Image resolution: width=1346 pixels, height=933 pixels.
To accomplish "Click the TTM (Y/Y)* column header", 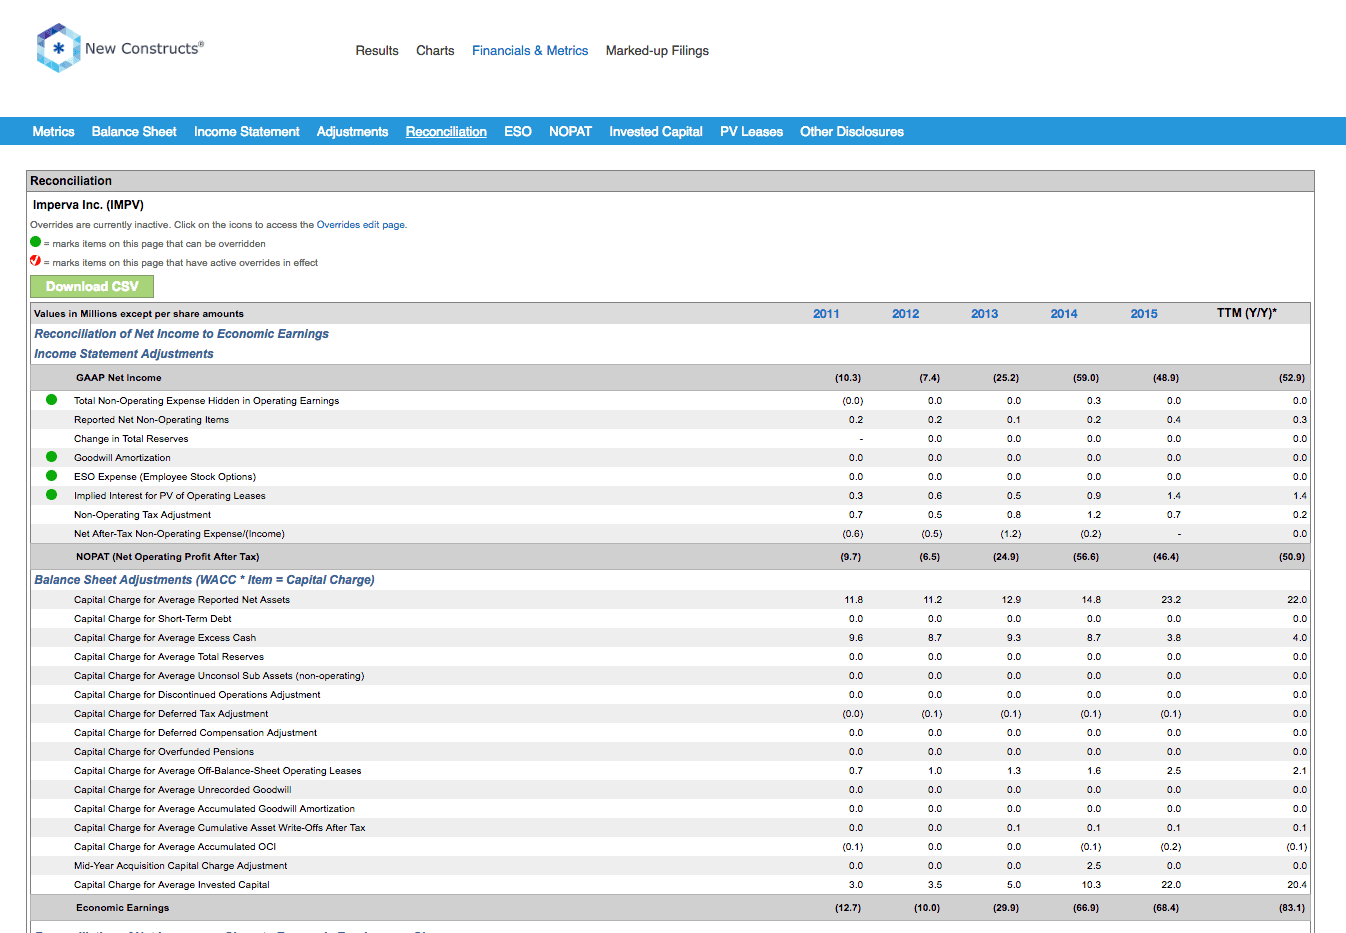I will [1246, 313].
